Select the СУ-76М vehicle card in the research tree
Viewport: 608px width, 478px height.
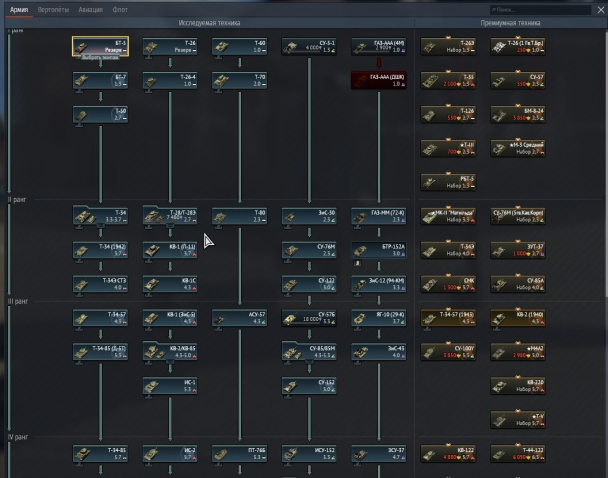[309, 250]
